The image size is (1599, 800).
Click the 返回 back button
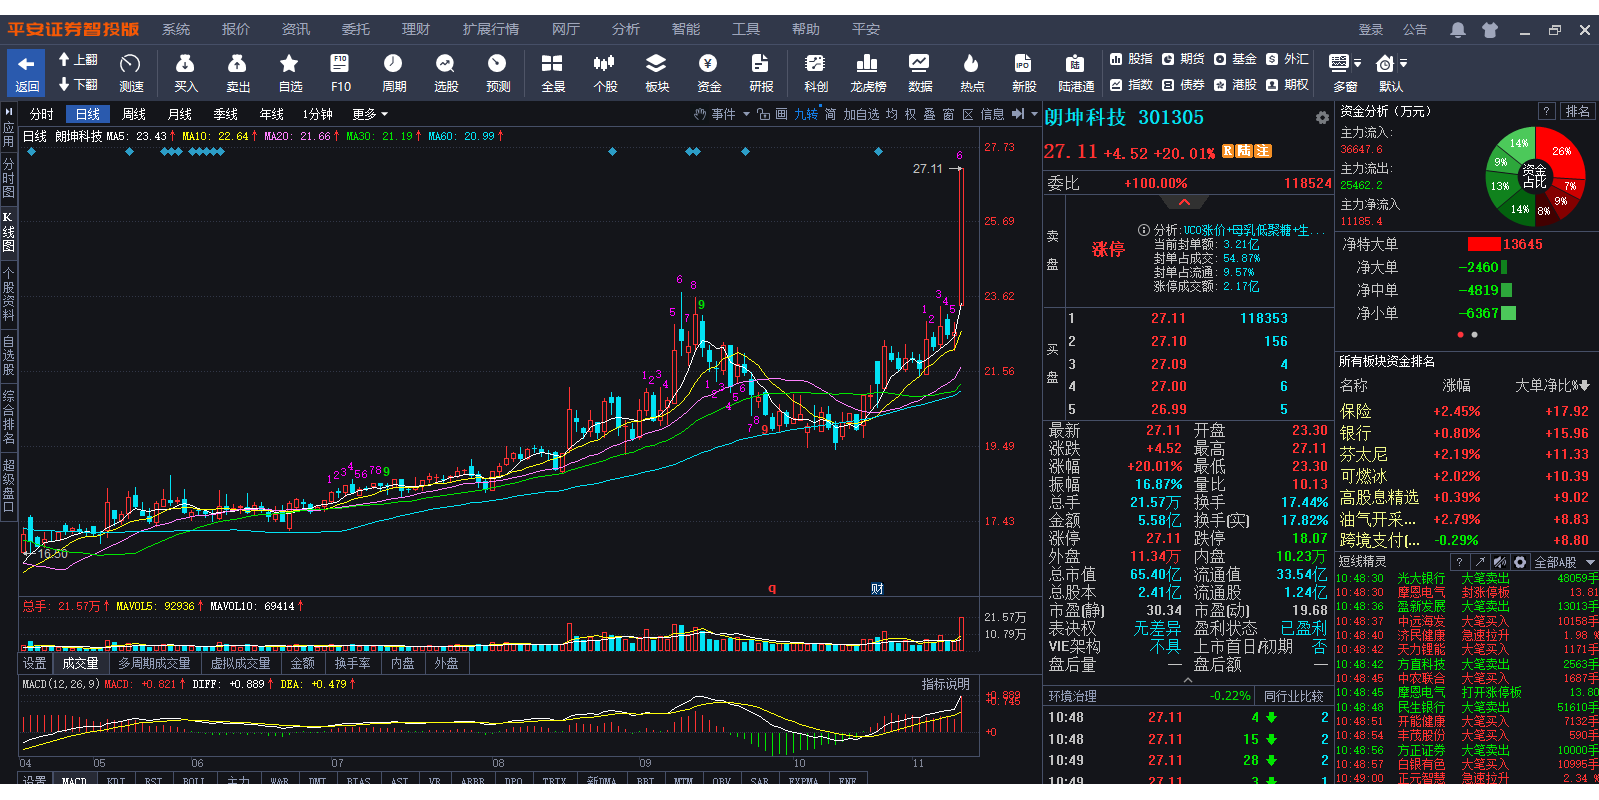point(27,73)
